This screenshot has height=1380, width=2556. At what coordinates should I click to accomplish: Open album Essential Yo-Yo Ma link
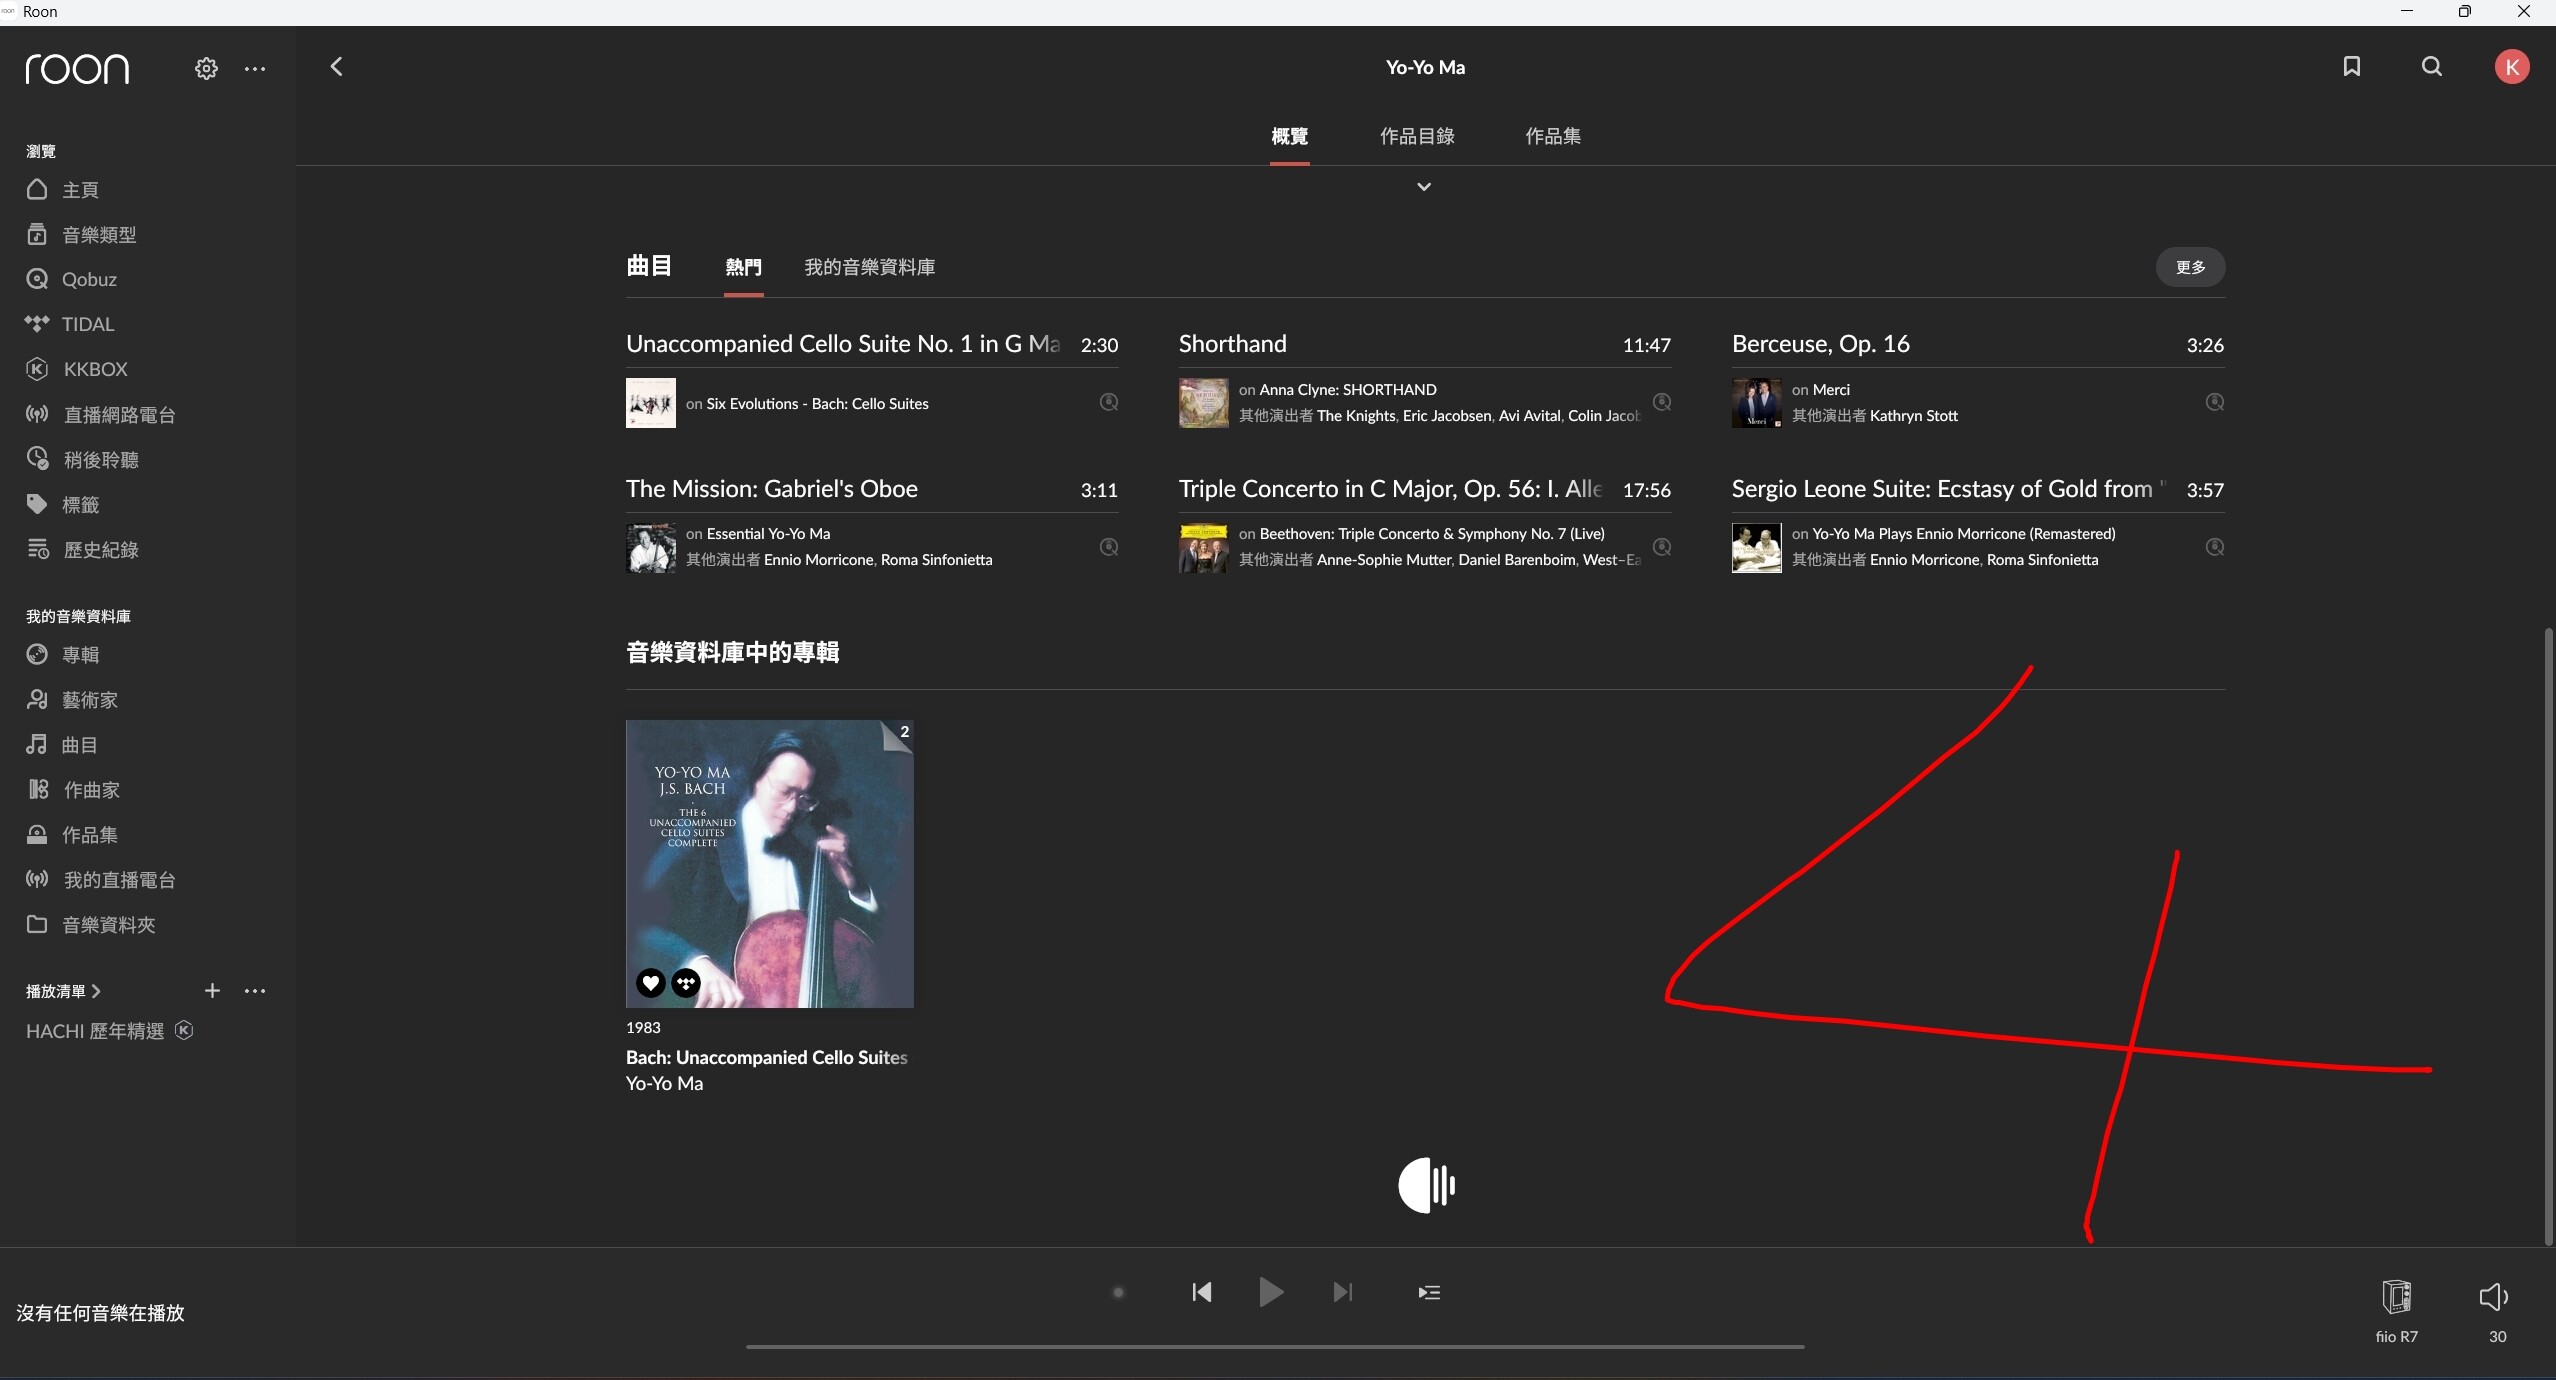click(x=768, y=534)
